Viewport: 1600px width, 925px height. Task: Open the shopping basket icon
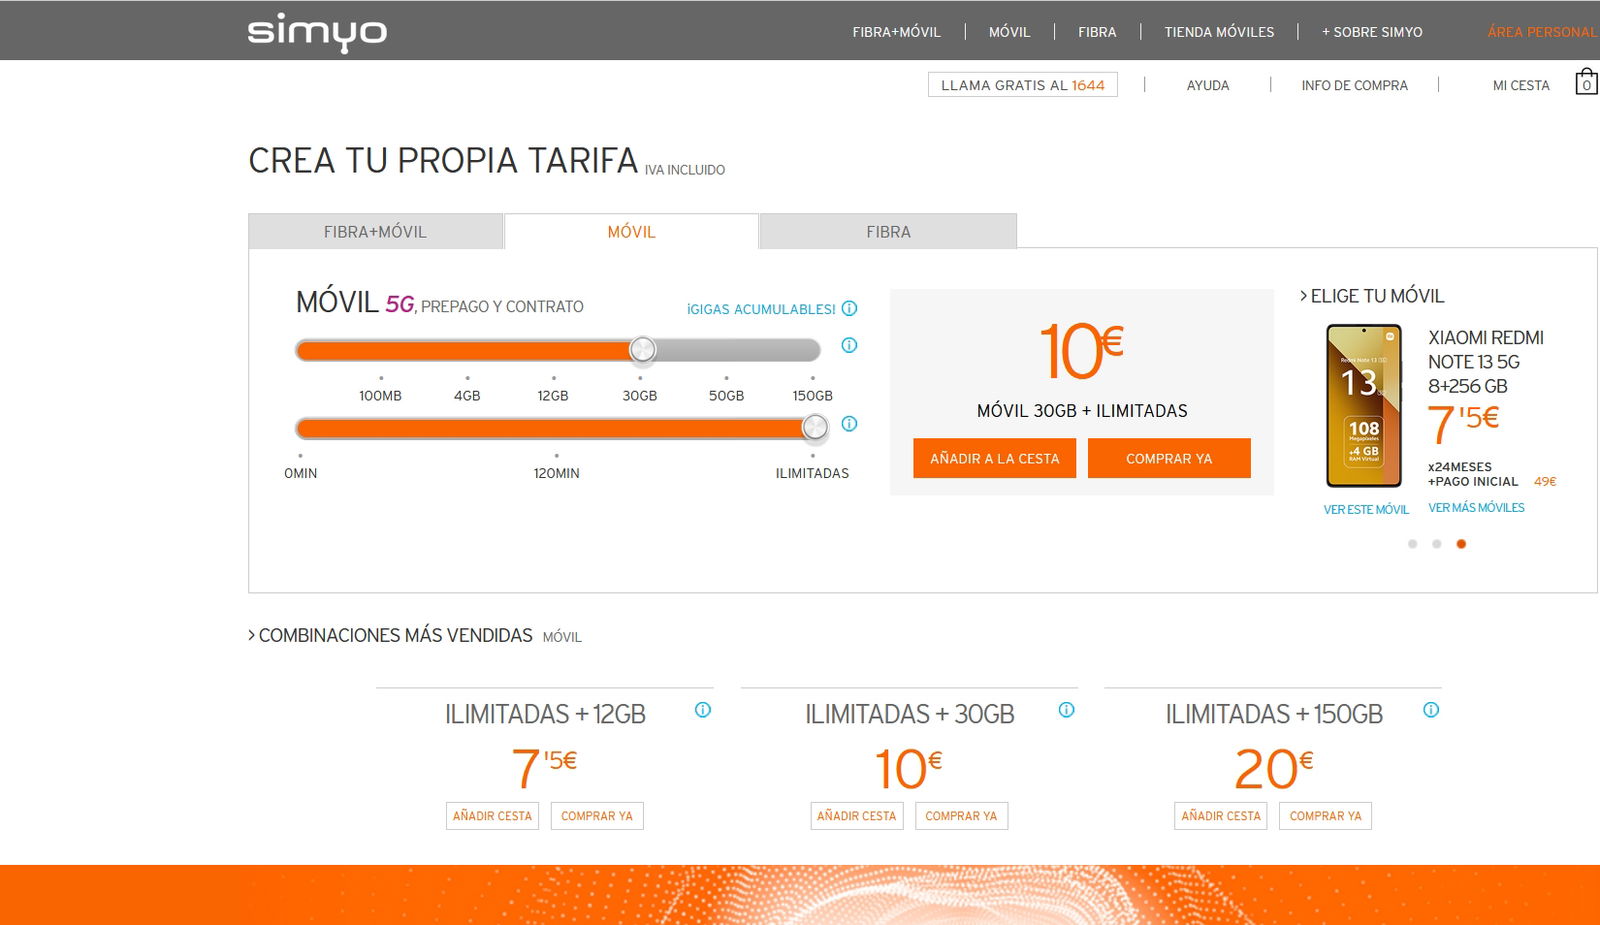[x=1586, y=82]
